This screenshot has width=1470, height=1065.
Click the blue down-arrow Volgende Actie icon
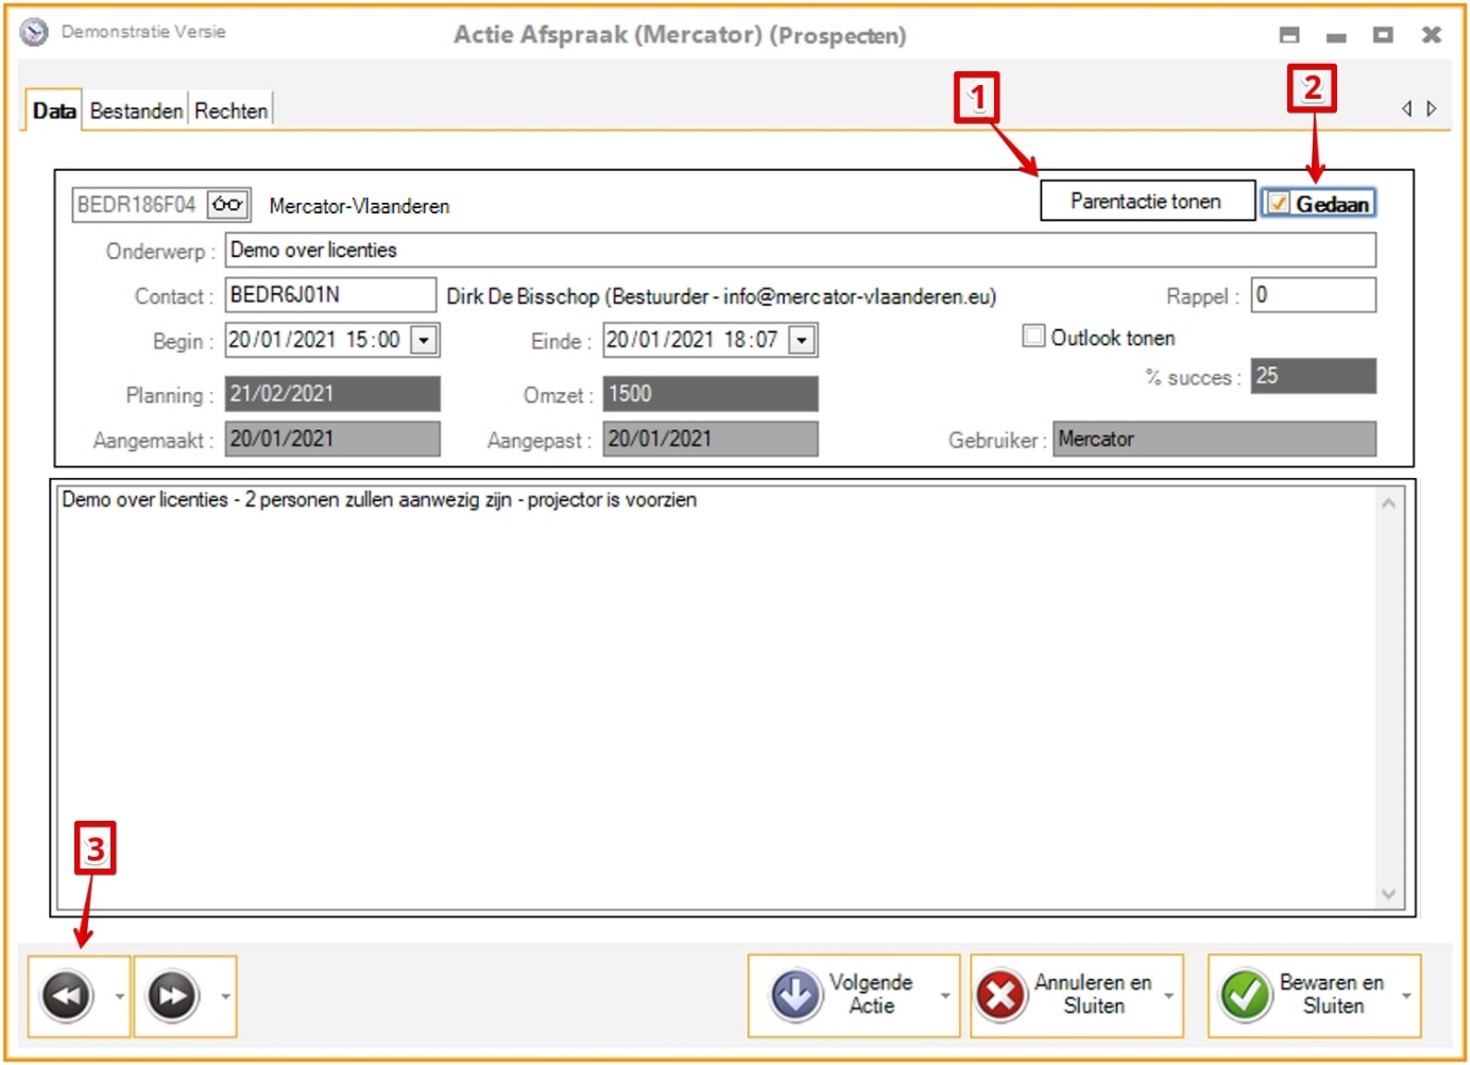(x=795, y=996)
